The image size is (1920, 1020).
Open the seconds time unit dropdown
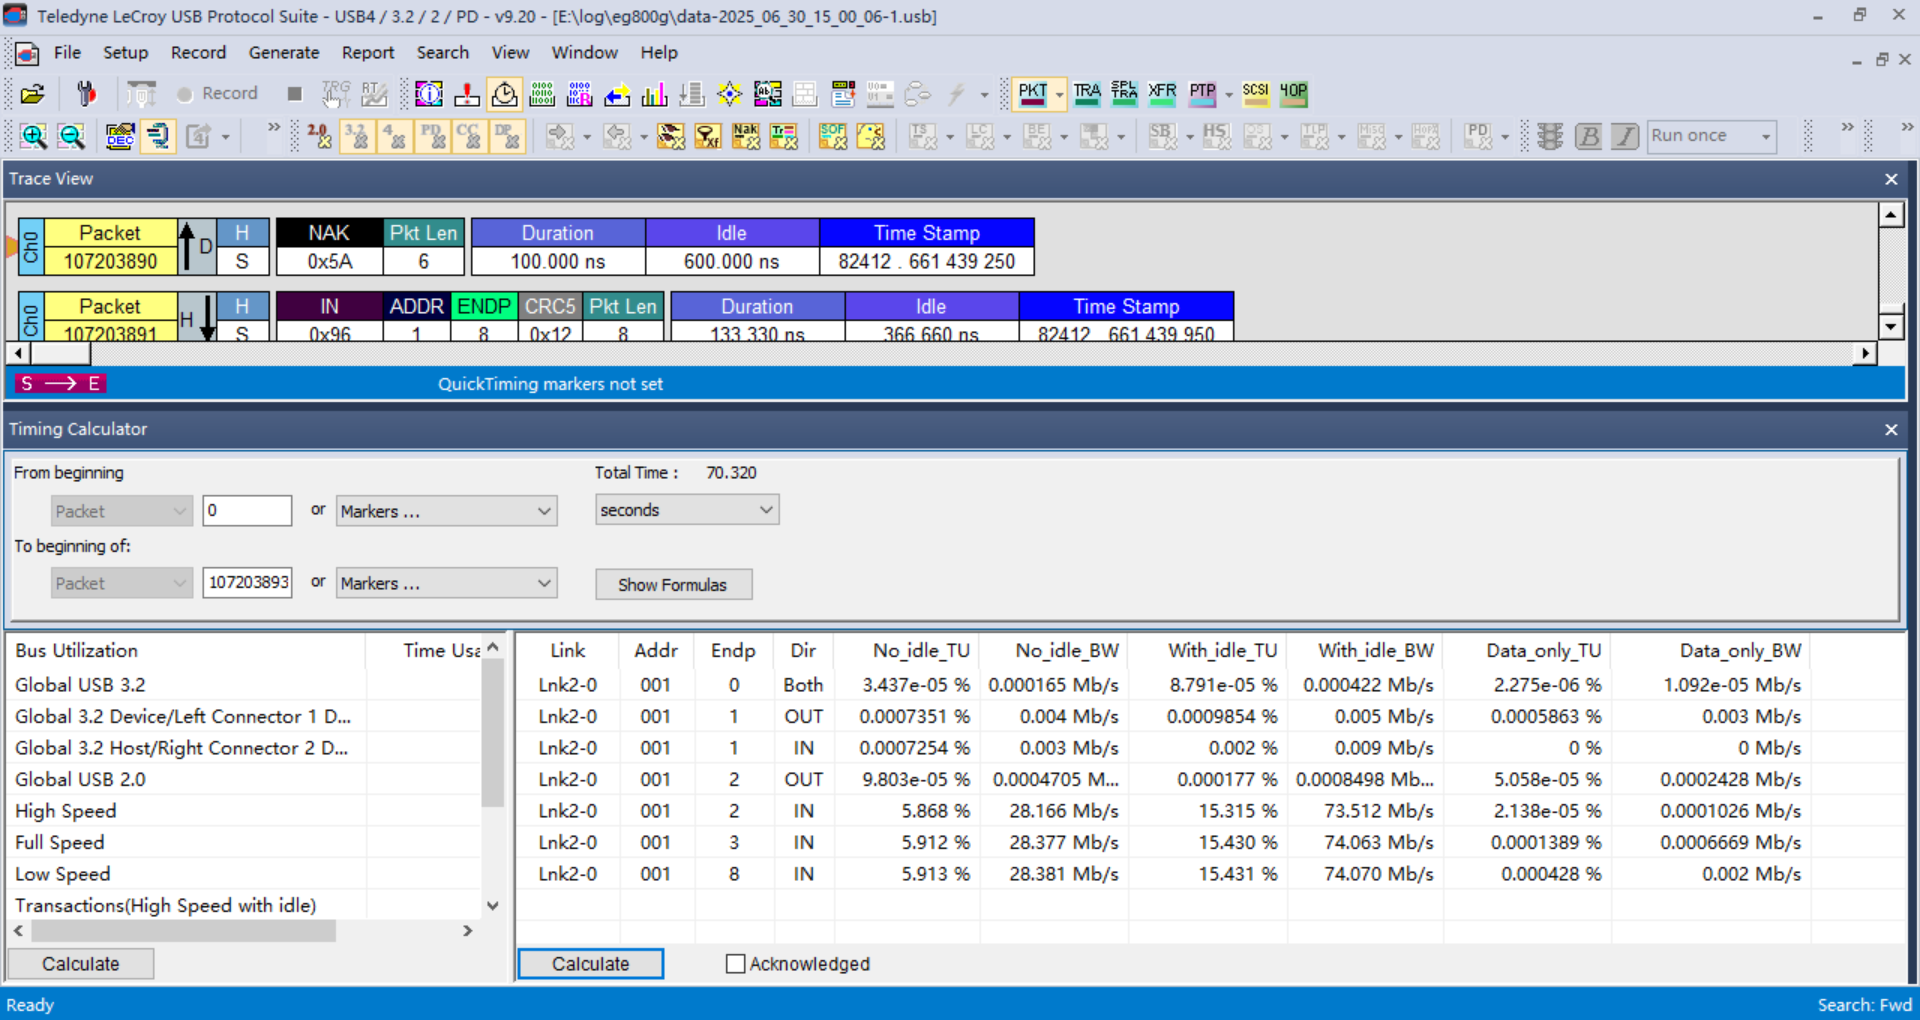point(687,510)
